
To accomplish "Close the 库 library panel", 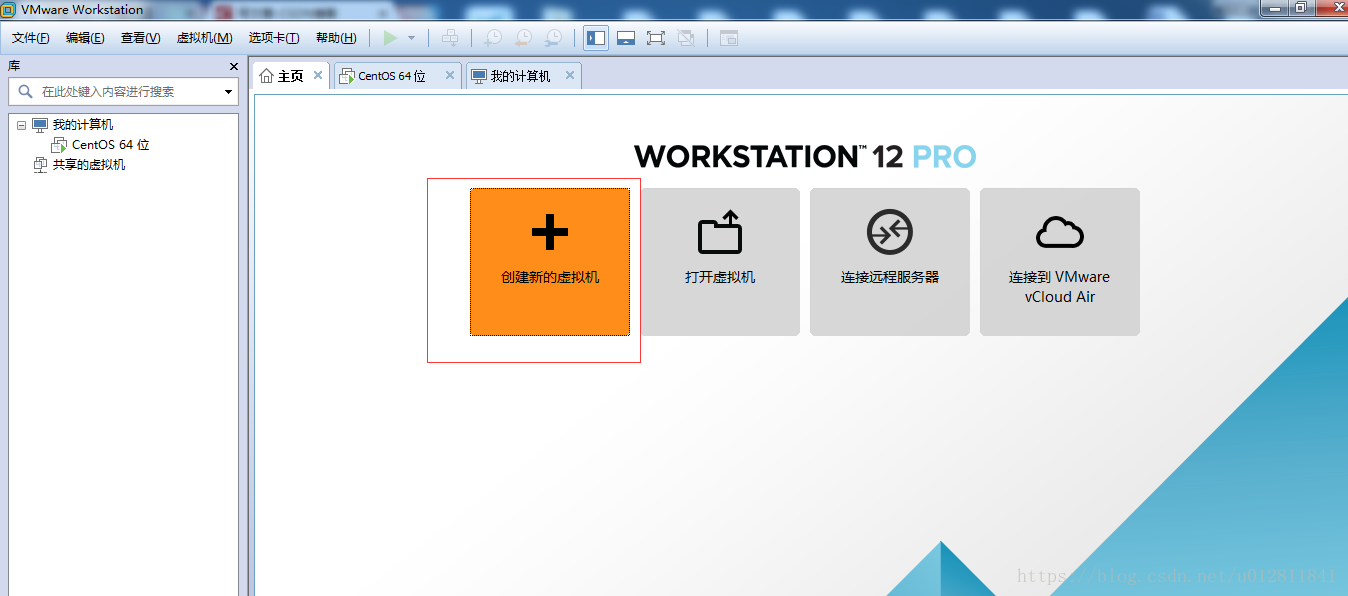I will (234, 67).
